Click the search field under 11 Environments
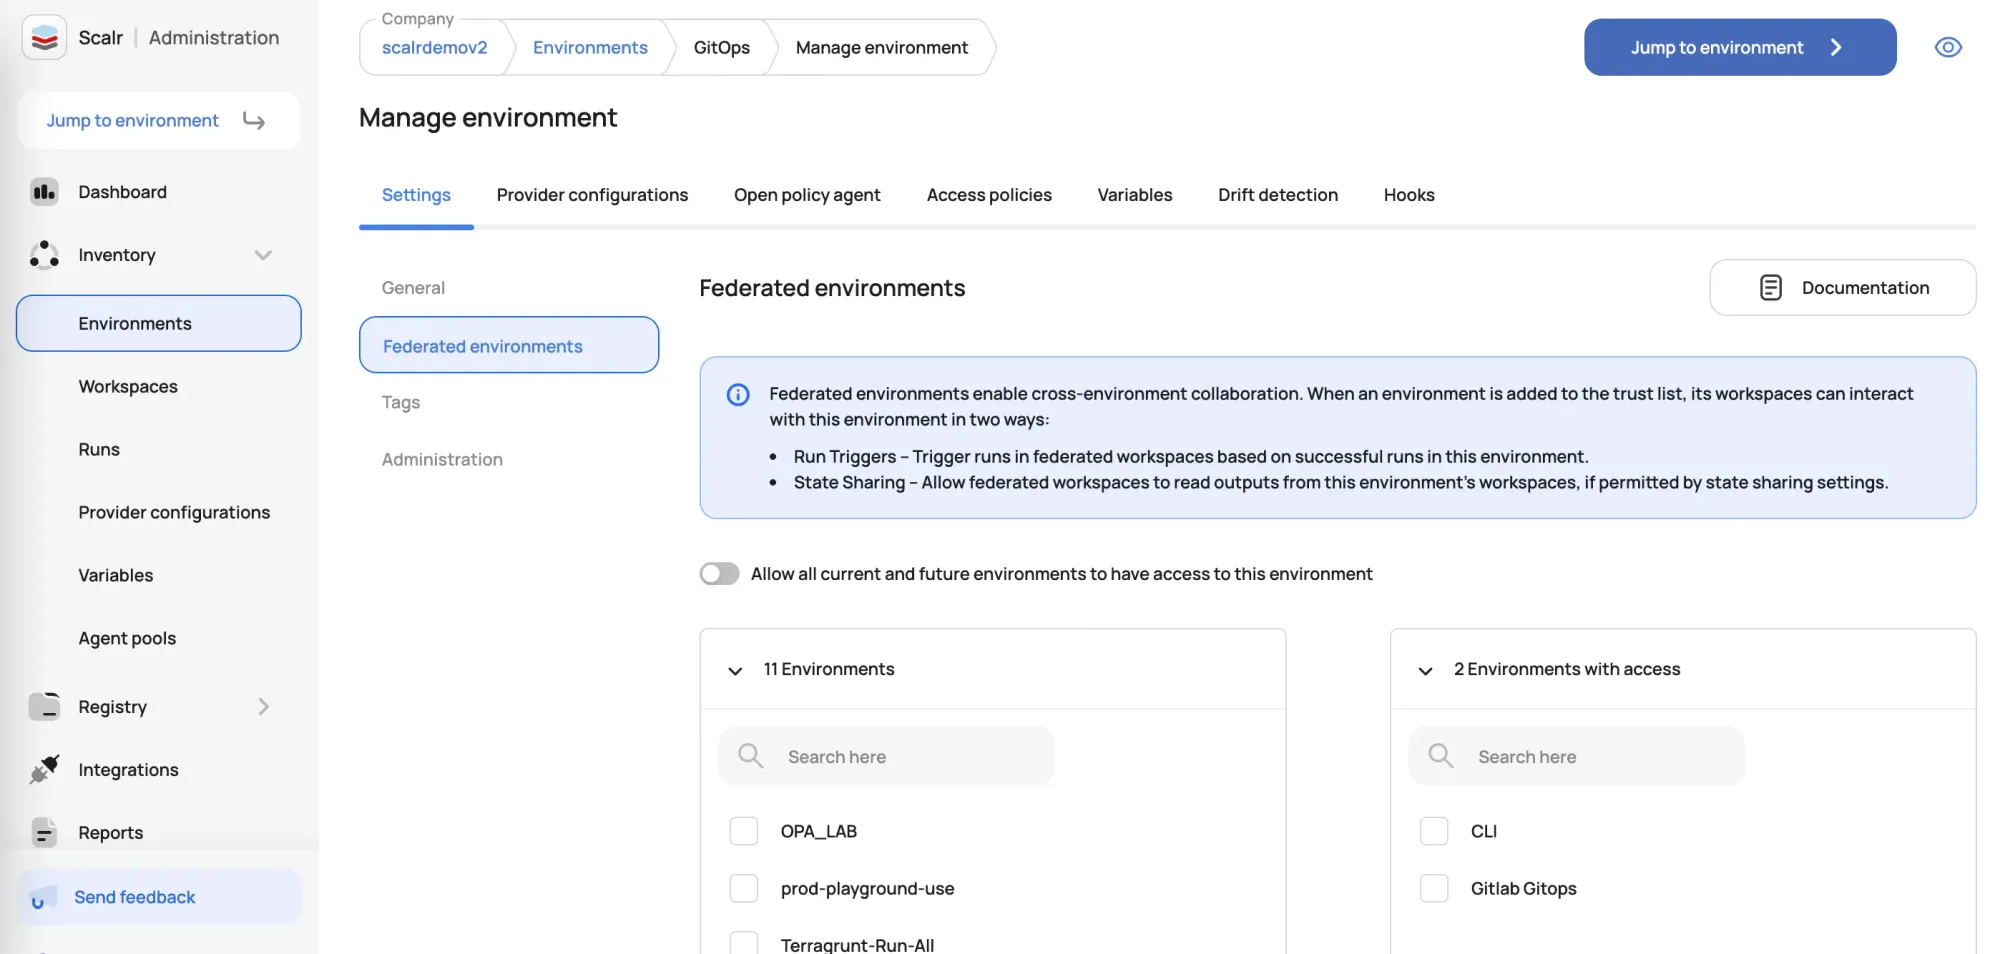Screen dimensions: 2000x954 coord(886,756)
